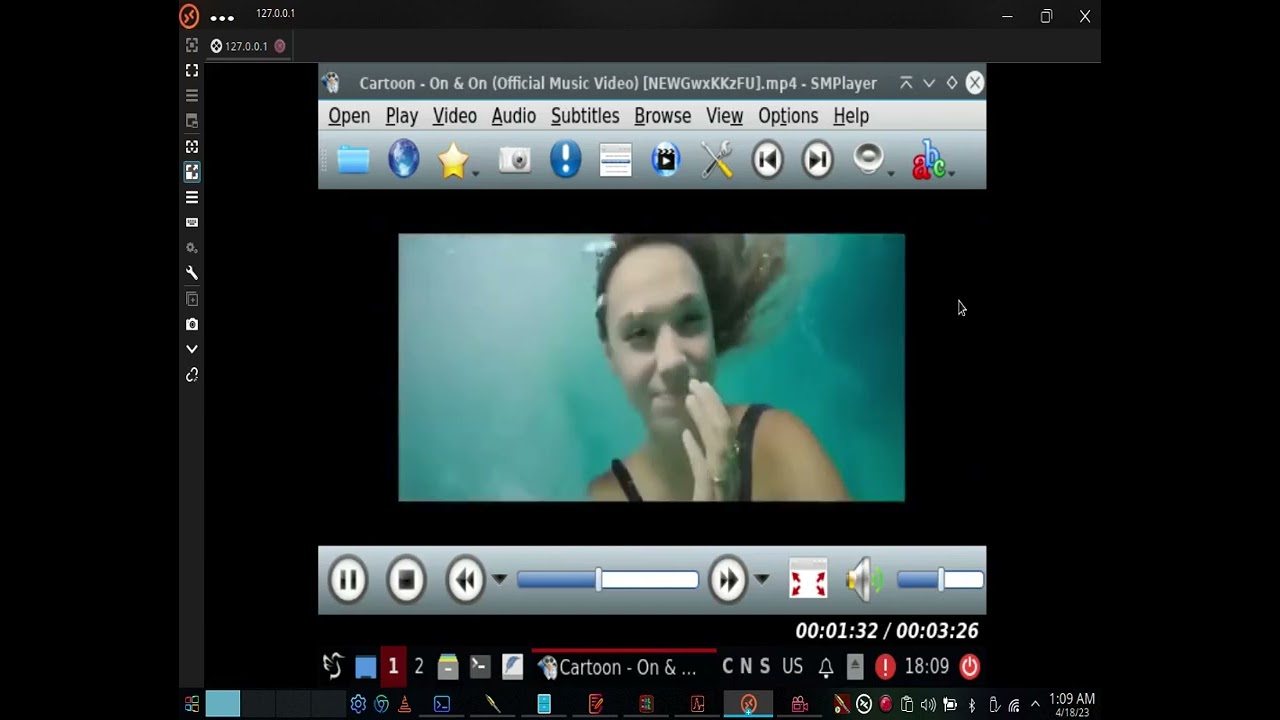Switch to workspace 2
Viewport: 1280px width, 720px height.
[419, 667]
